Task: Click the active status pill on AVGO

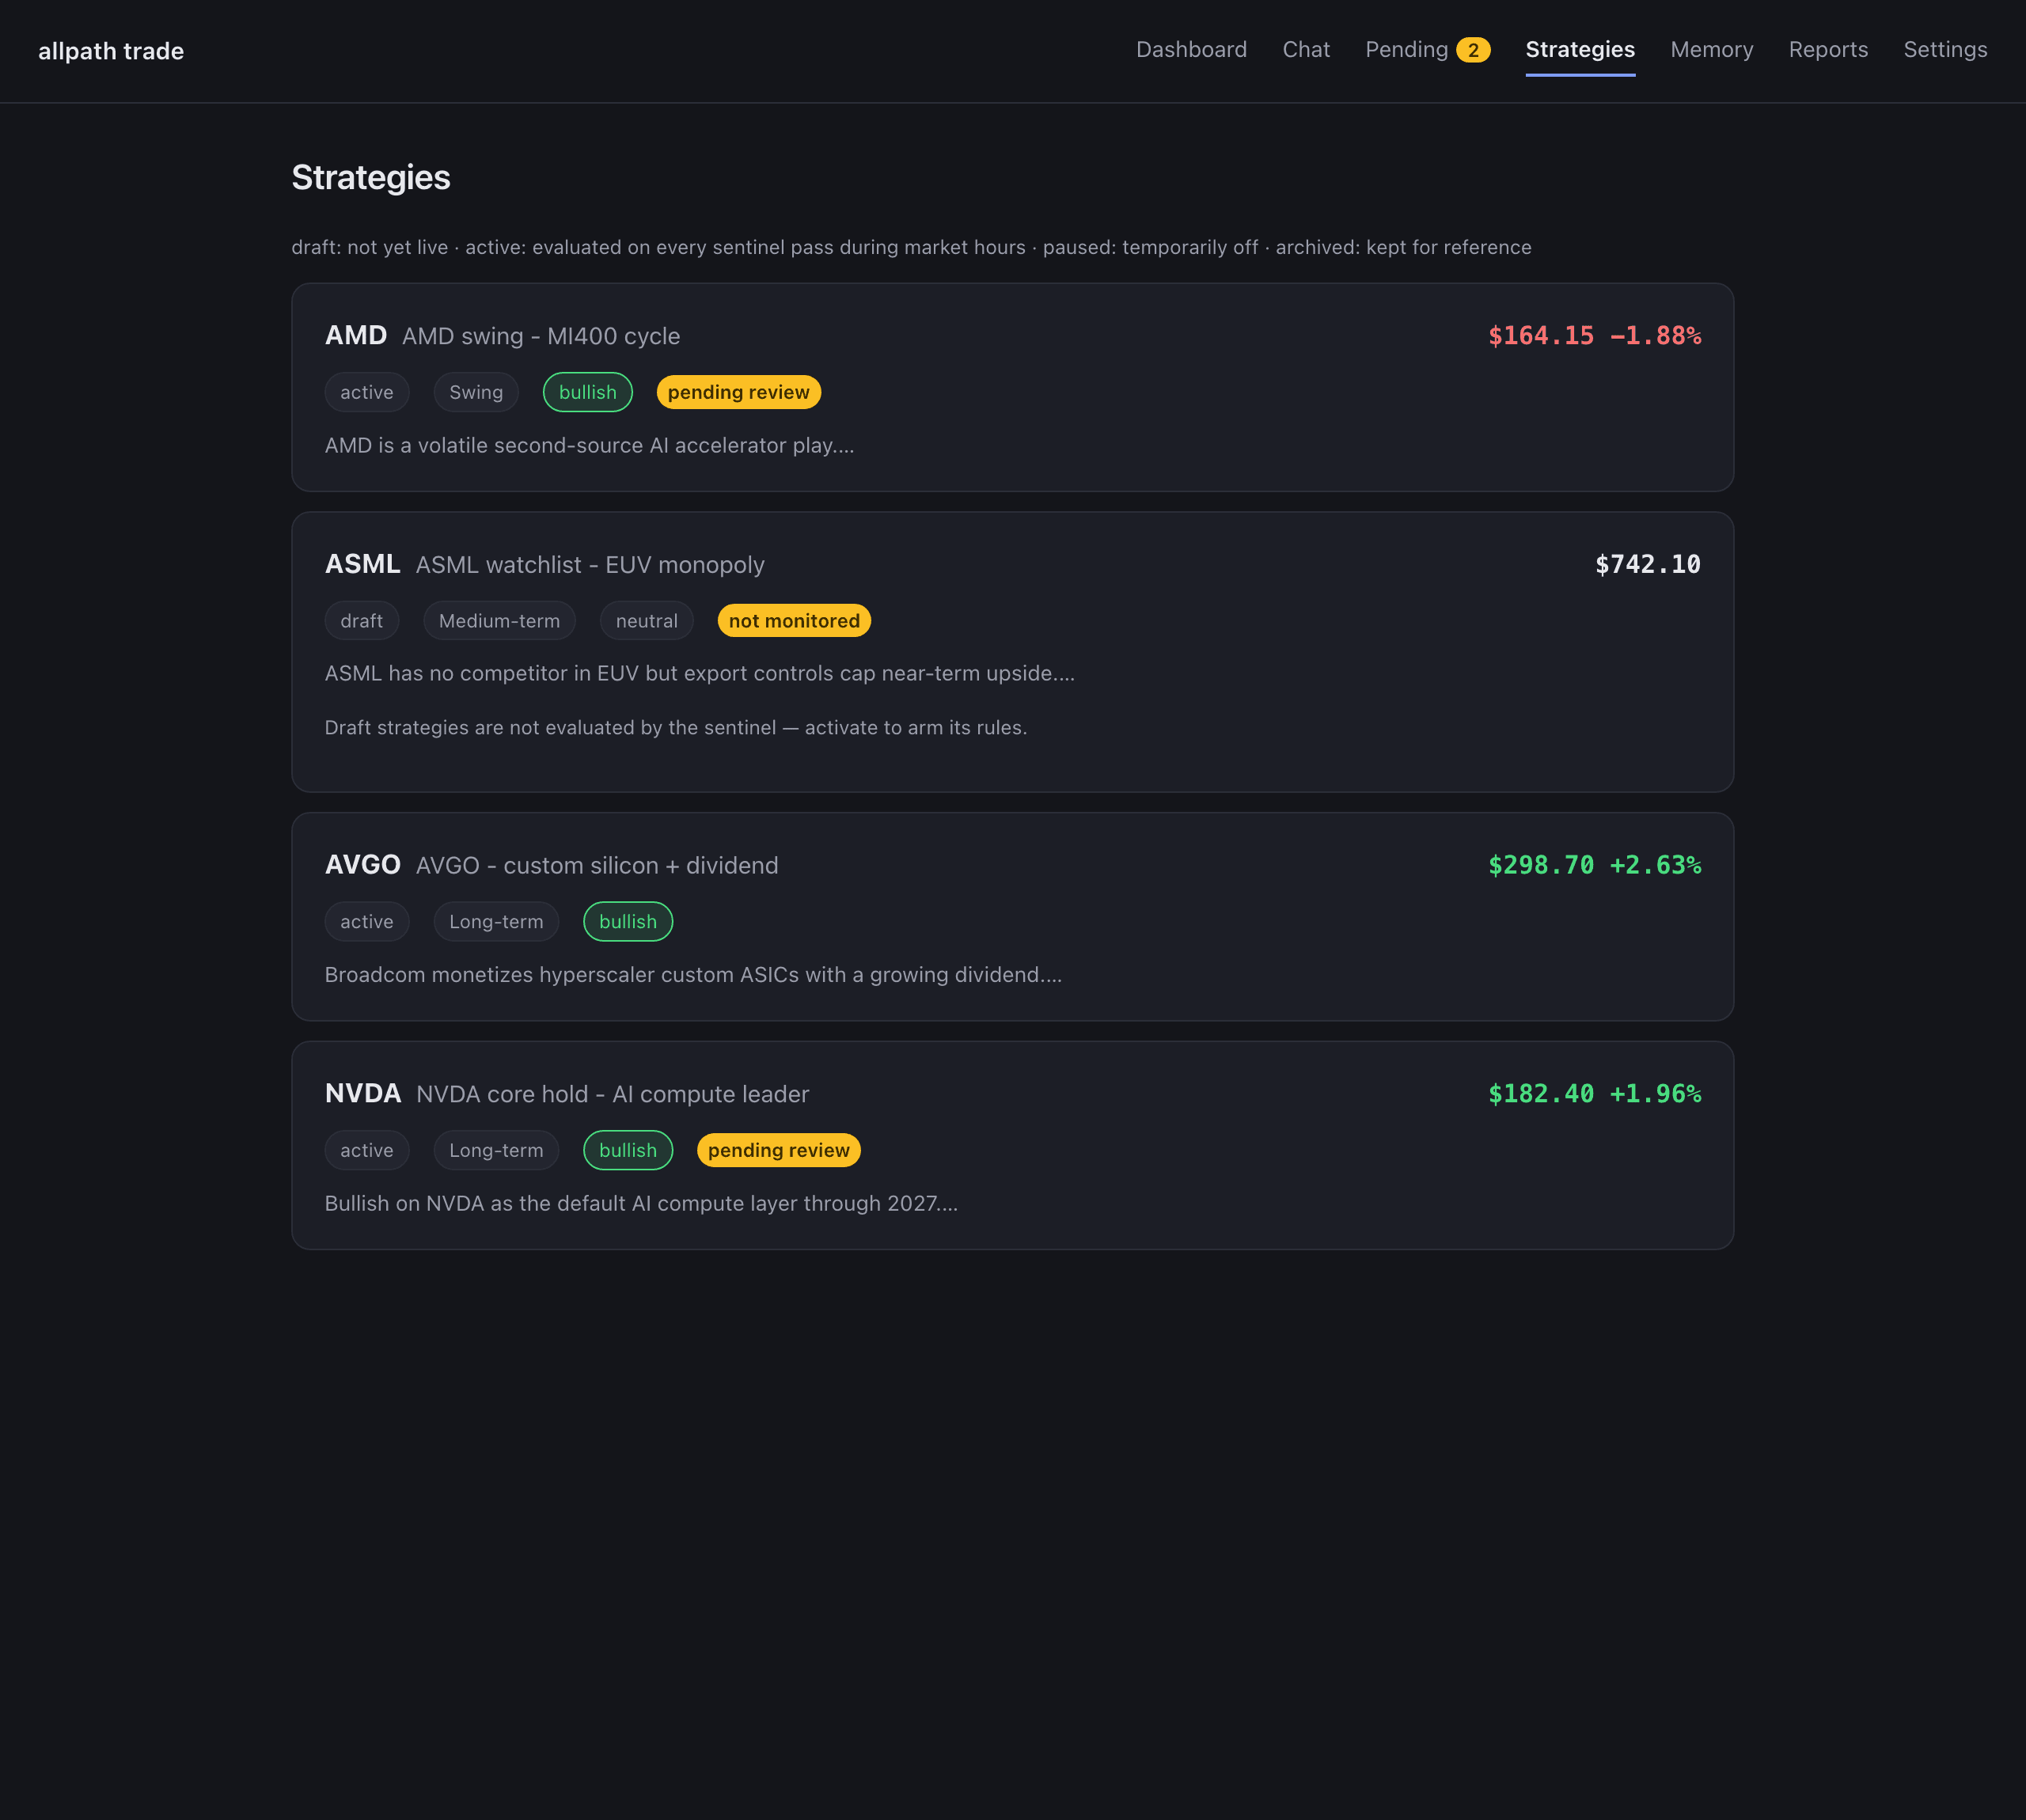Action: click(x=367, y=922)
